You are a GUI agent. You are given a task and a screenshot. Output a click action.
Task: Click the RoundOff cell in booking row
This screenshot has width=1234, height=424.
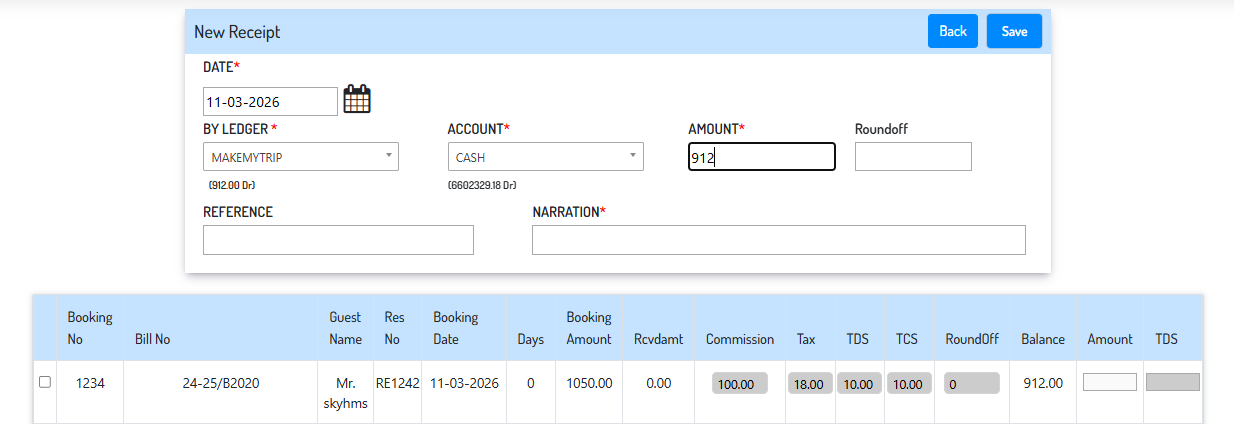click(x=971, y=384)
